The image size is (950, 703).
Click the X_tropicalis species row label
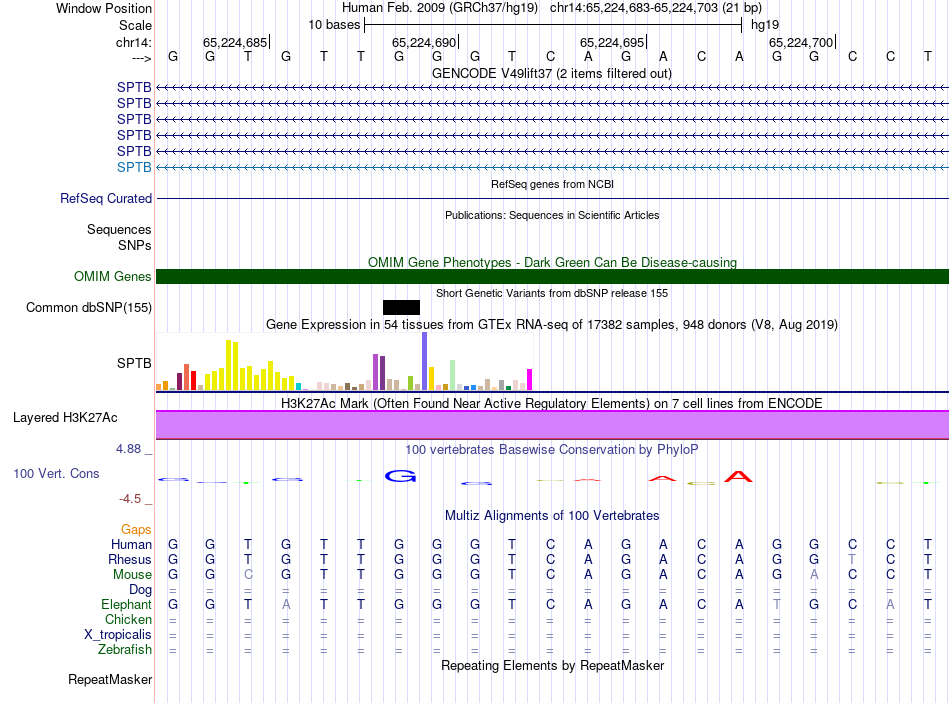(x=118, y=635)
